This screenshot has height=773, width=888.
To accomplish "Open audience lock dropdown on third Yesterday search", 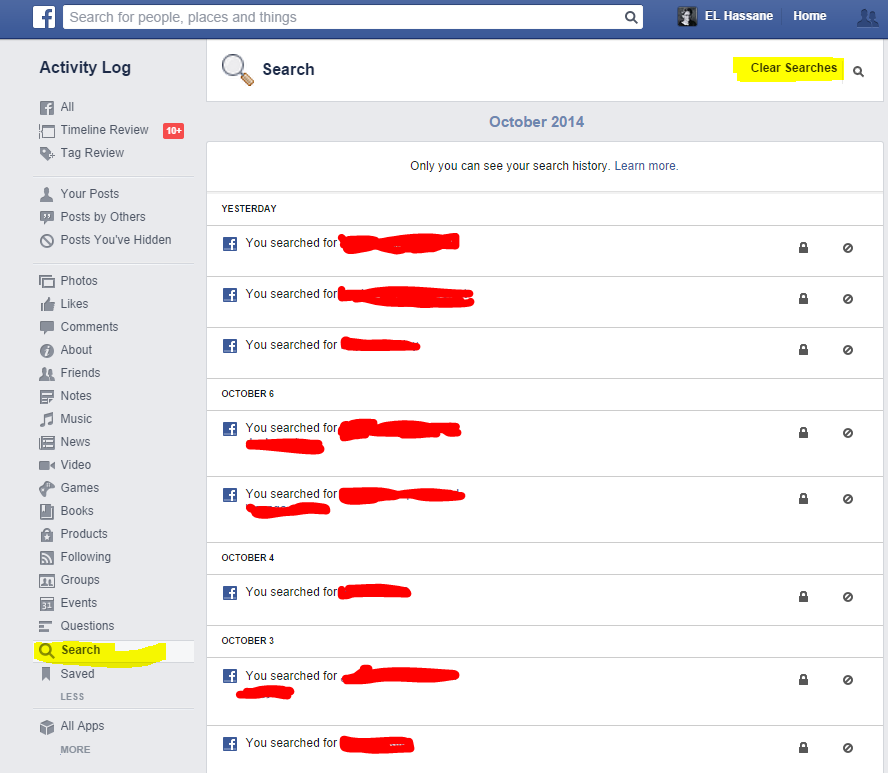I will click(803, 350).
